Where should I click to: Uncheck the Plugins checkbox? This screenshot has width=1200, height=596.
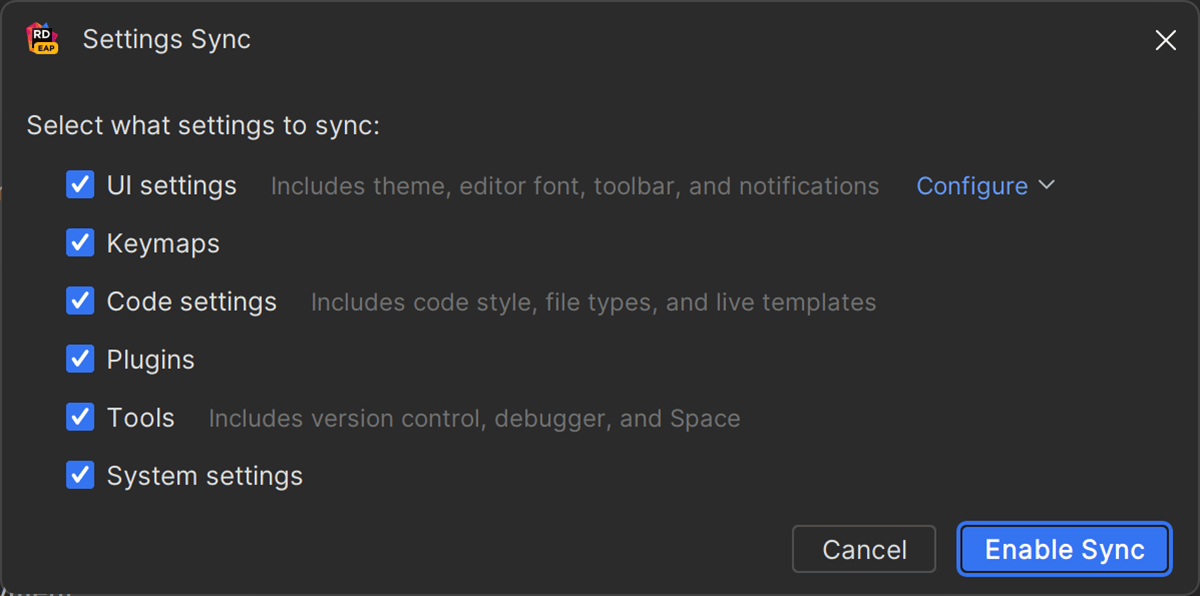[80, 359]
